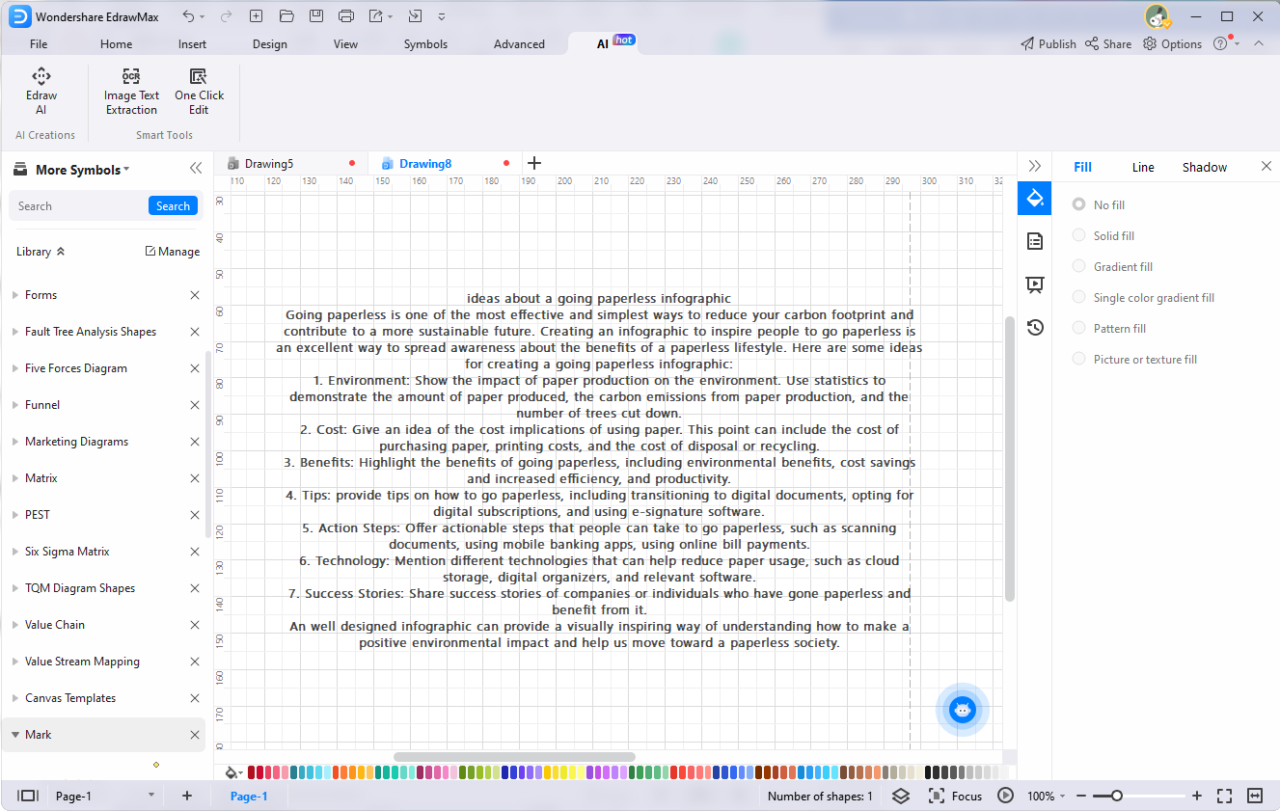Expand the Mark symbols library section

point(37,734)
